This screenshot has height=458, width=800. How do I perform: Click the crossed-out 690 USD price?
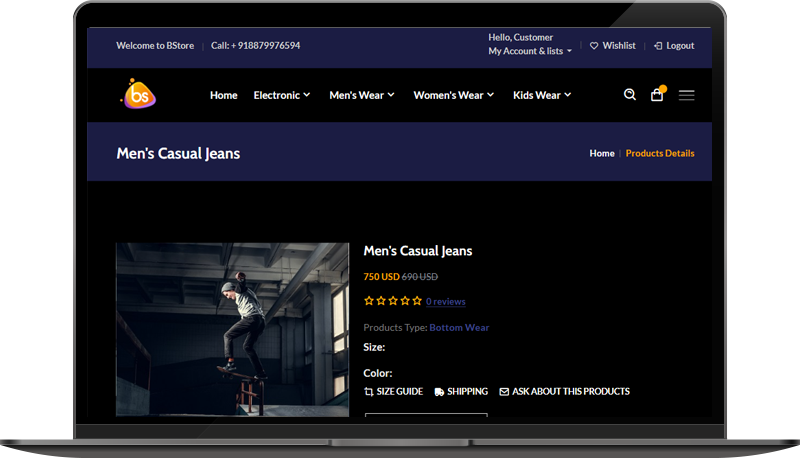click(419, 277)
